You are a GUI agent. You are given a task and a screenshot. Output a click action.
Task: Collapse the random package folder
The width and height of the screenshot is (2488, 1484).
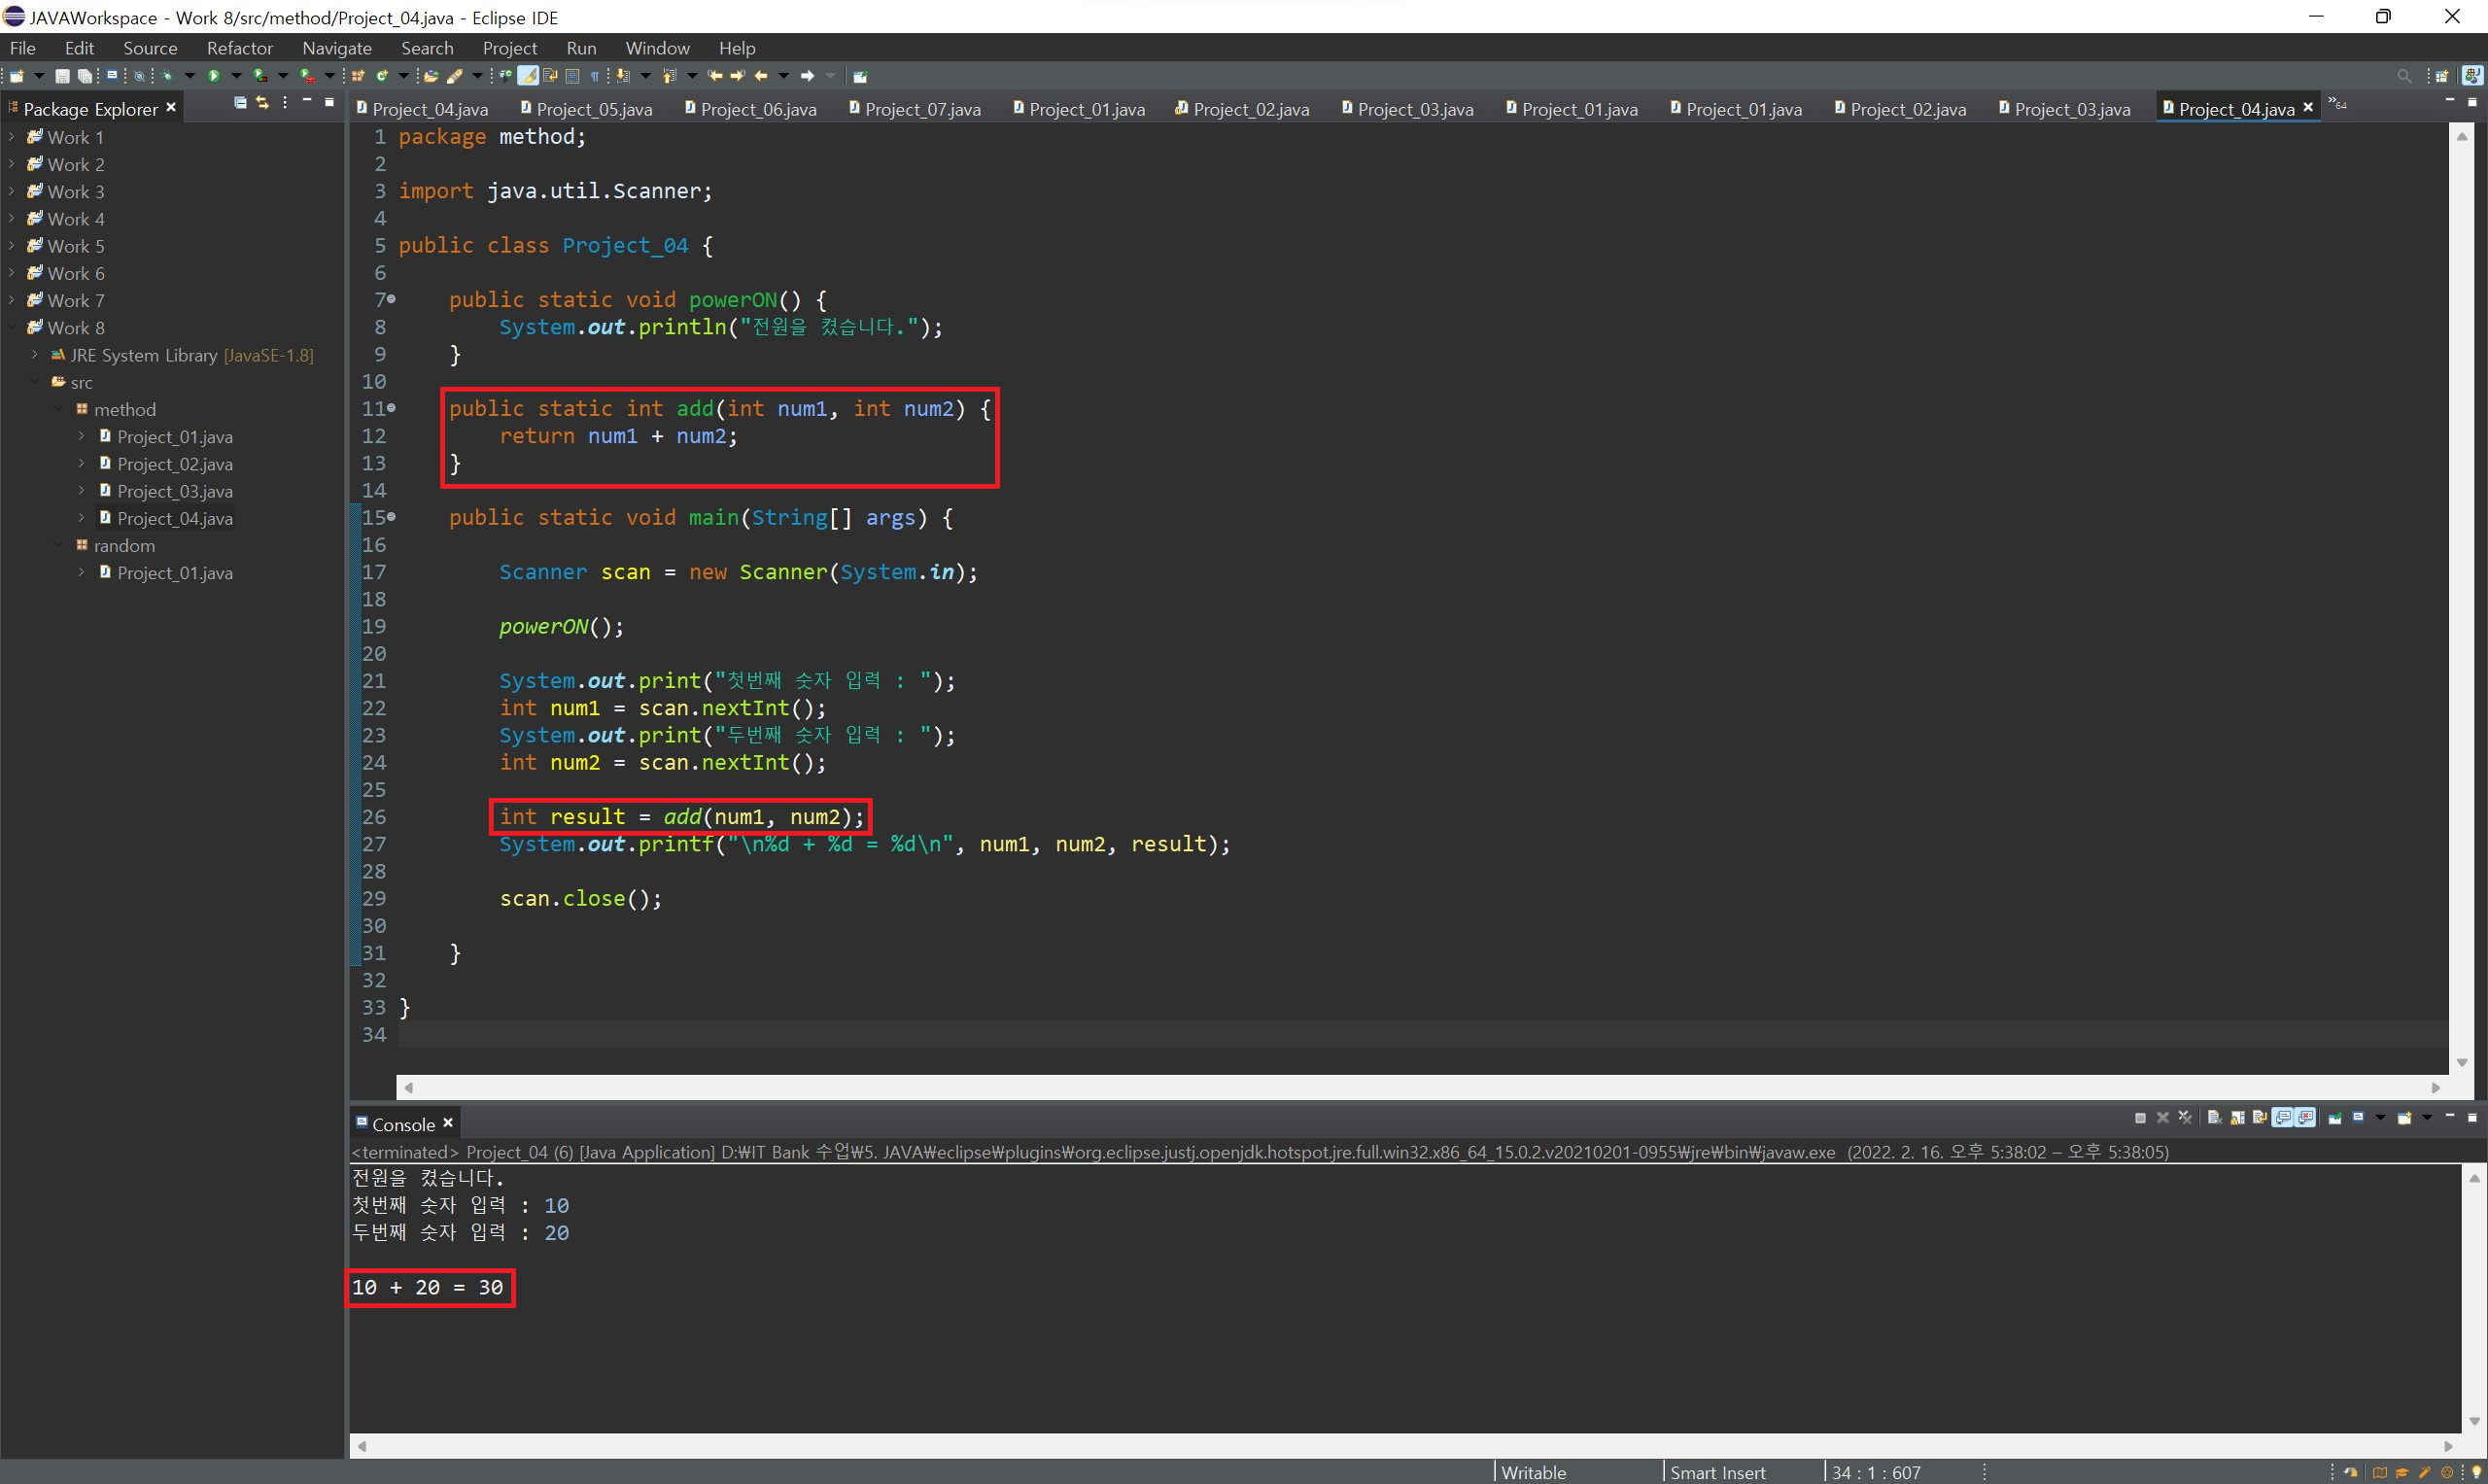(x=58, y=545)
